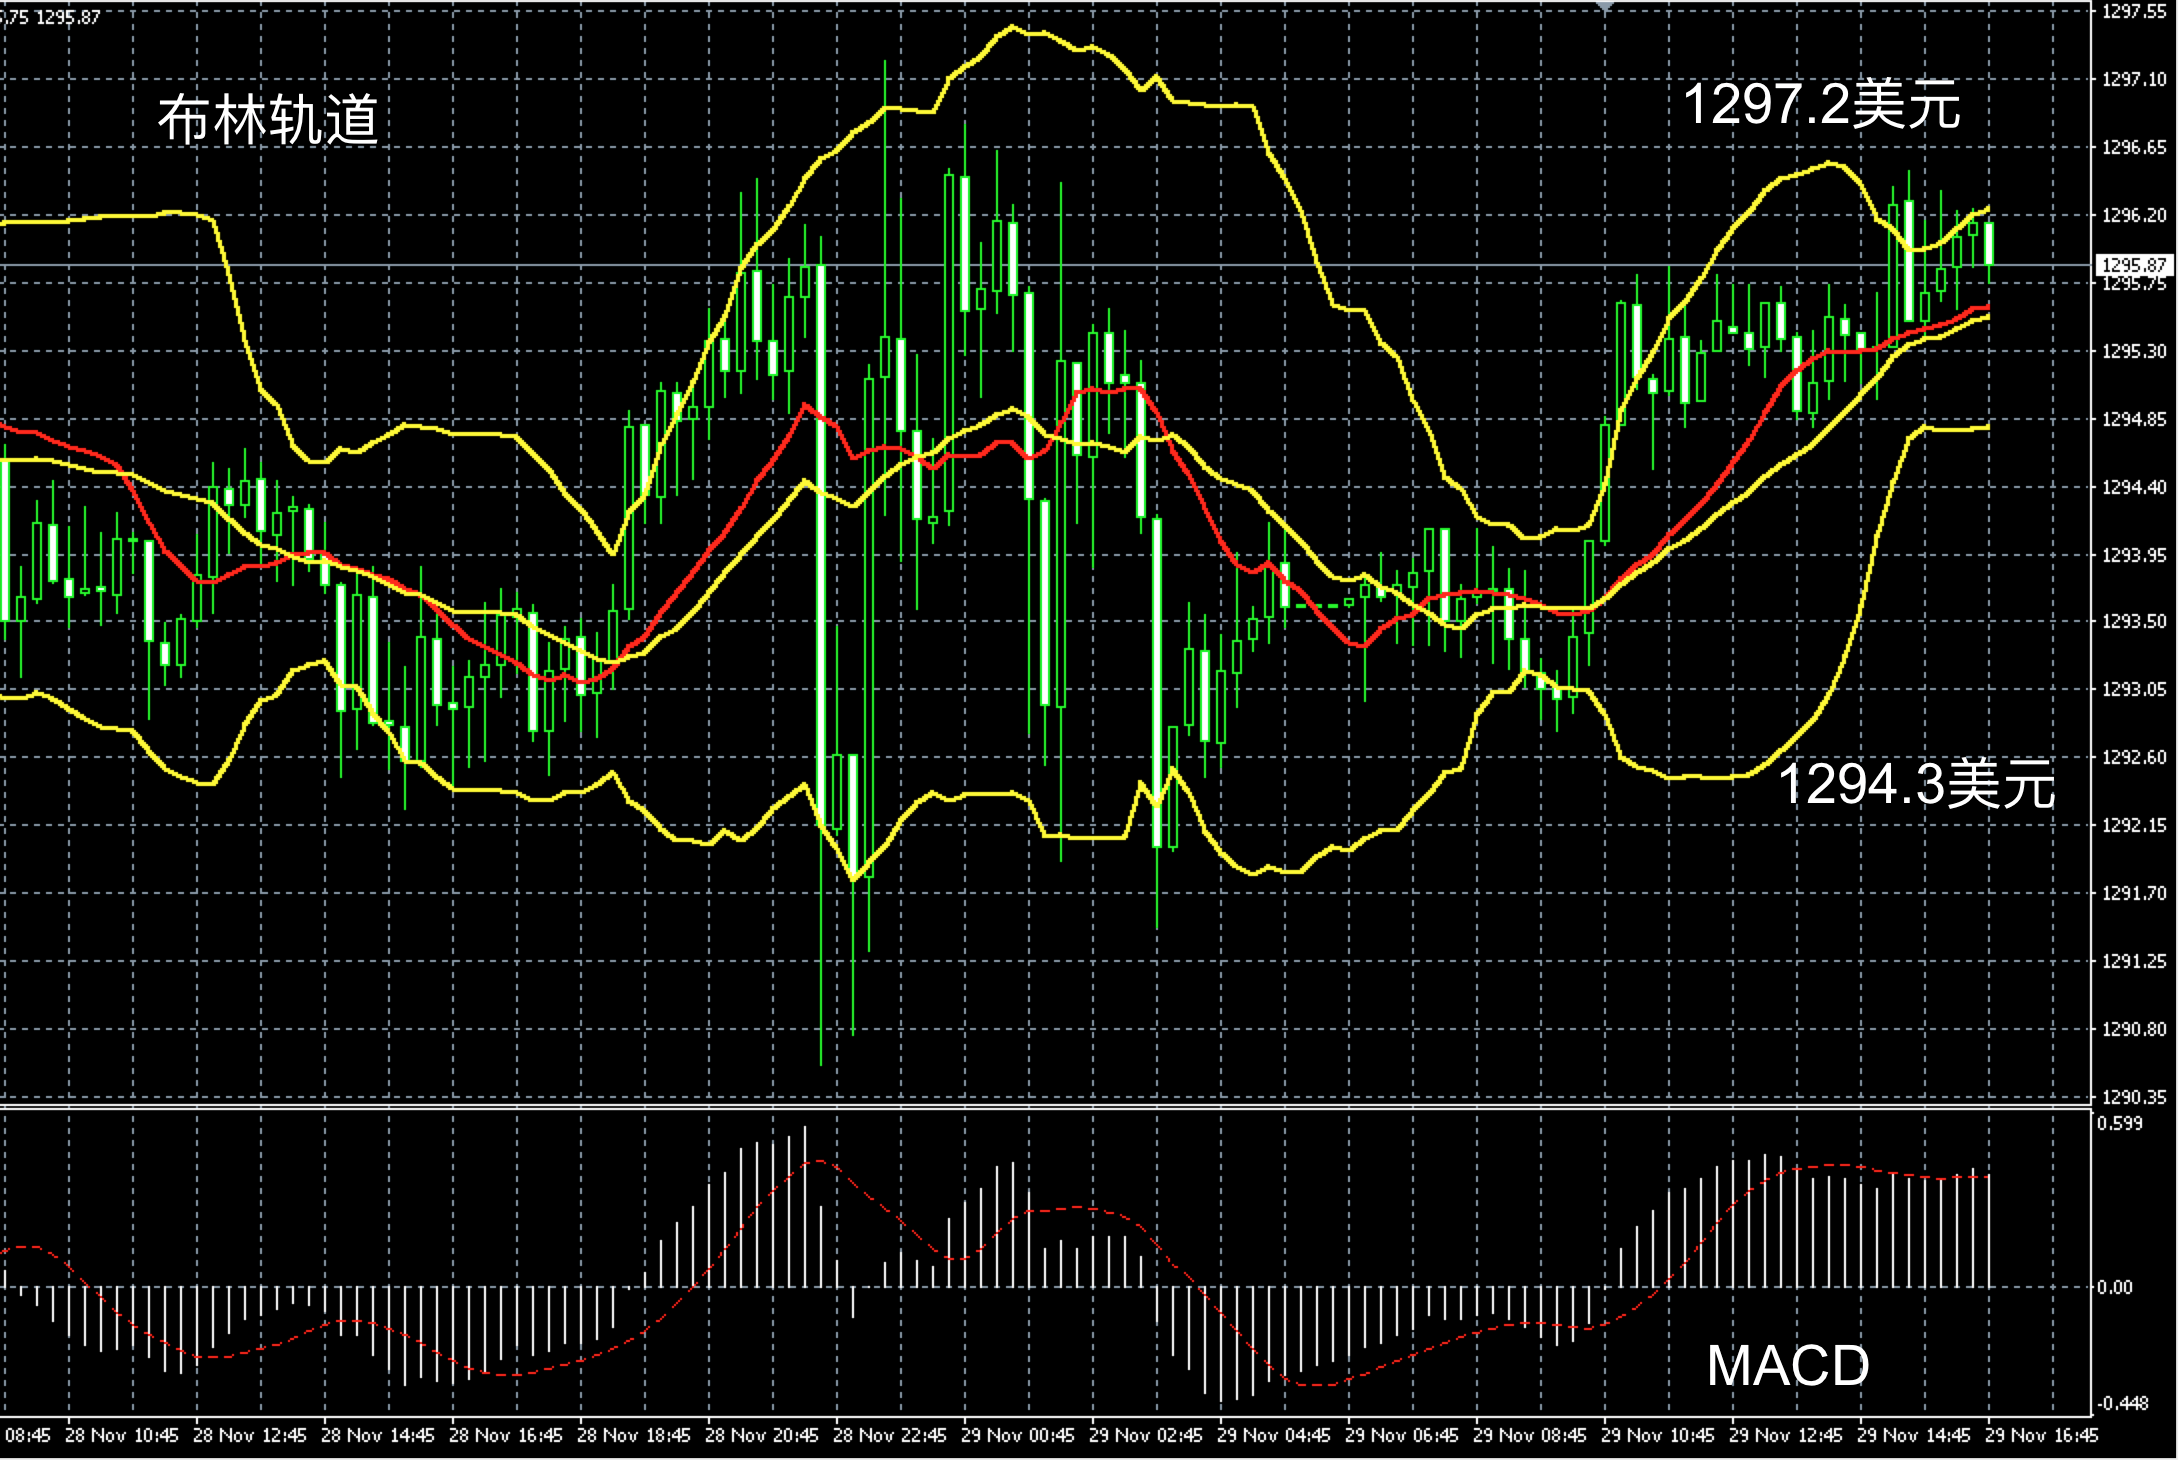Click the 28 Nov 20:45 time label
Image resolution: width=2180 pixels, height=1460 pixels.
[761, 1436]
